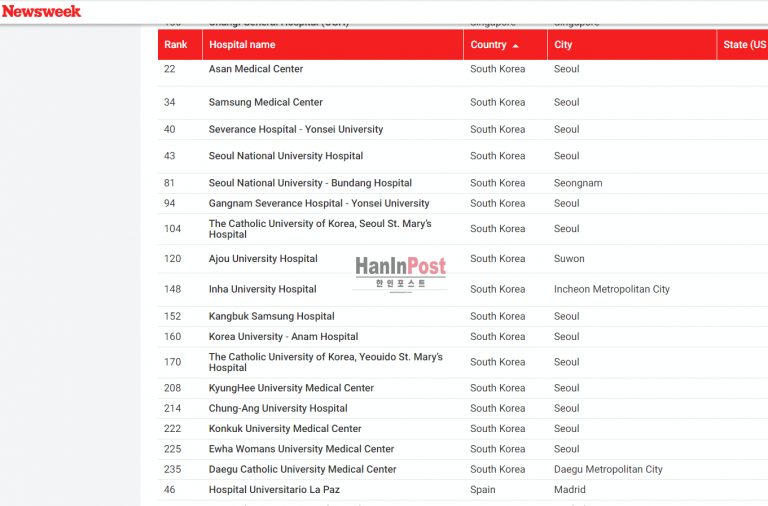Select Daegu Catholic University Medical Center

tap(302, 469)
